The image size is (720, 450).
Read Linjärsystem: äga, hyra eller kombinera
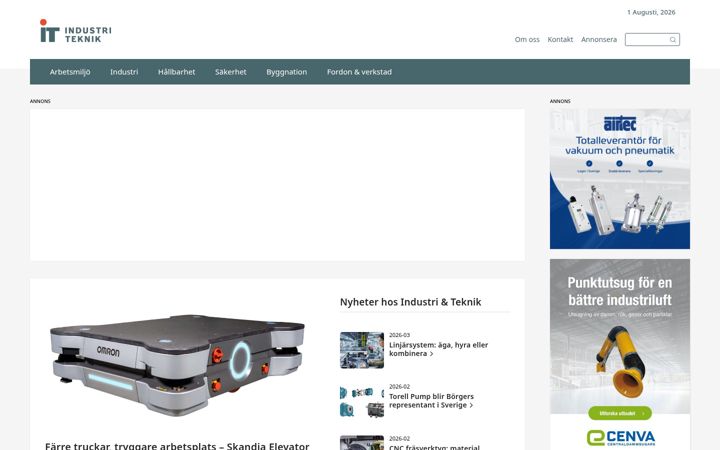click(439, 349)
